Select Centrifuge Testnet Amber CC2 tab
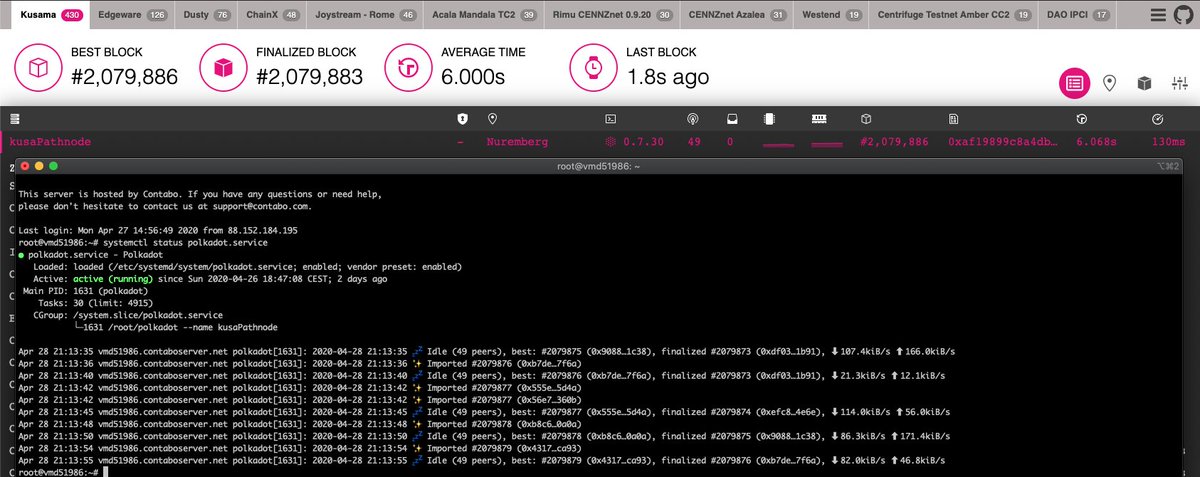 pos(955,15)
